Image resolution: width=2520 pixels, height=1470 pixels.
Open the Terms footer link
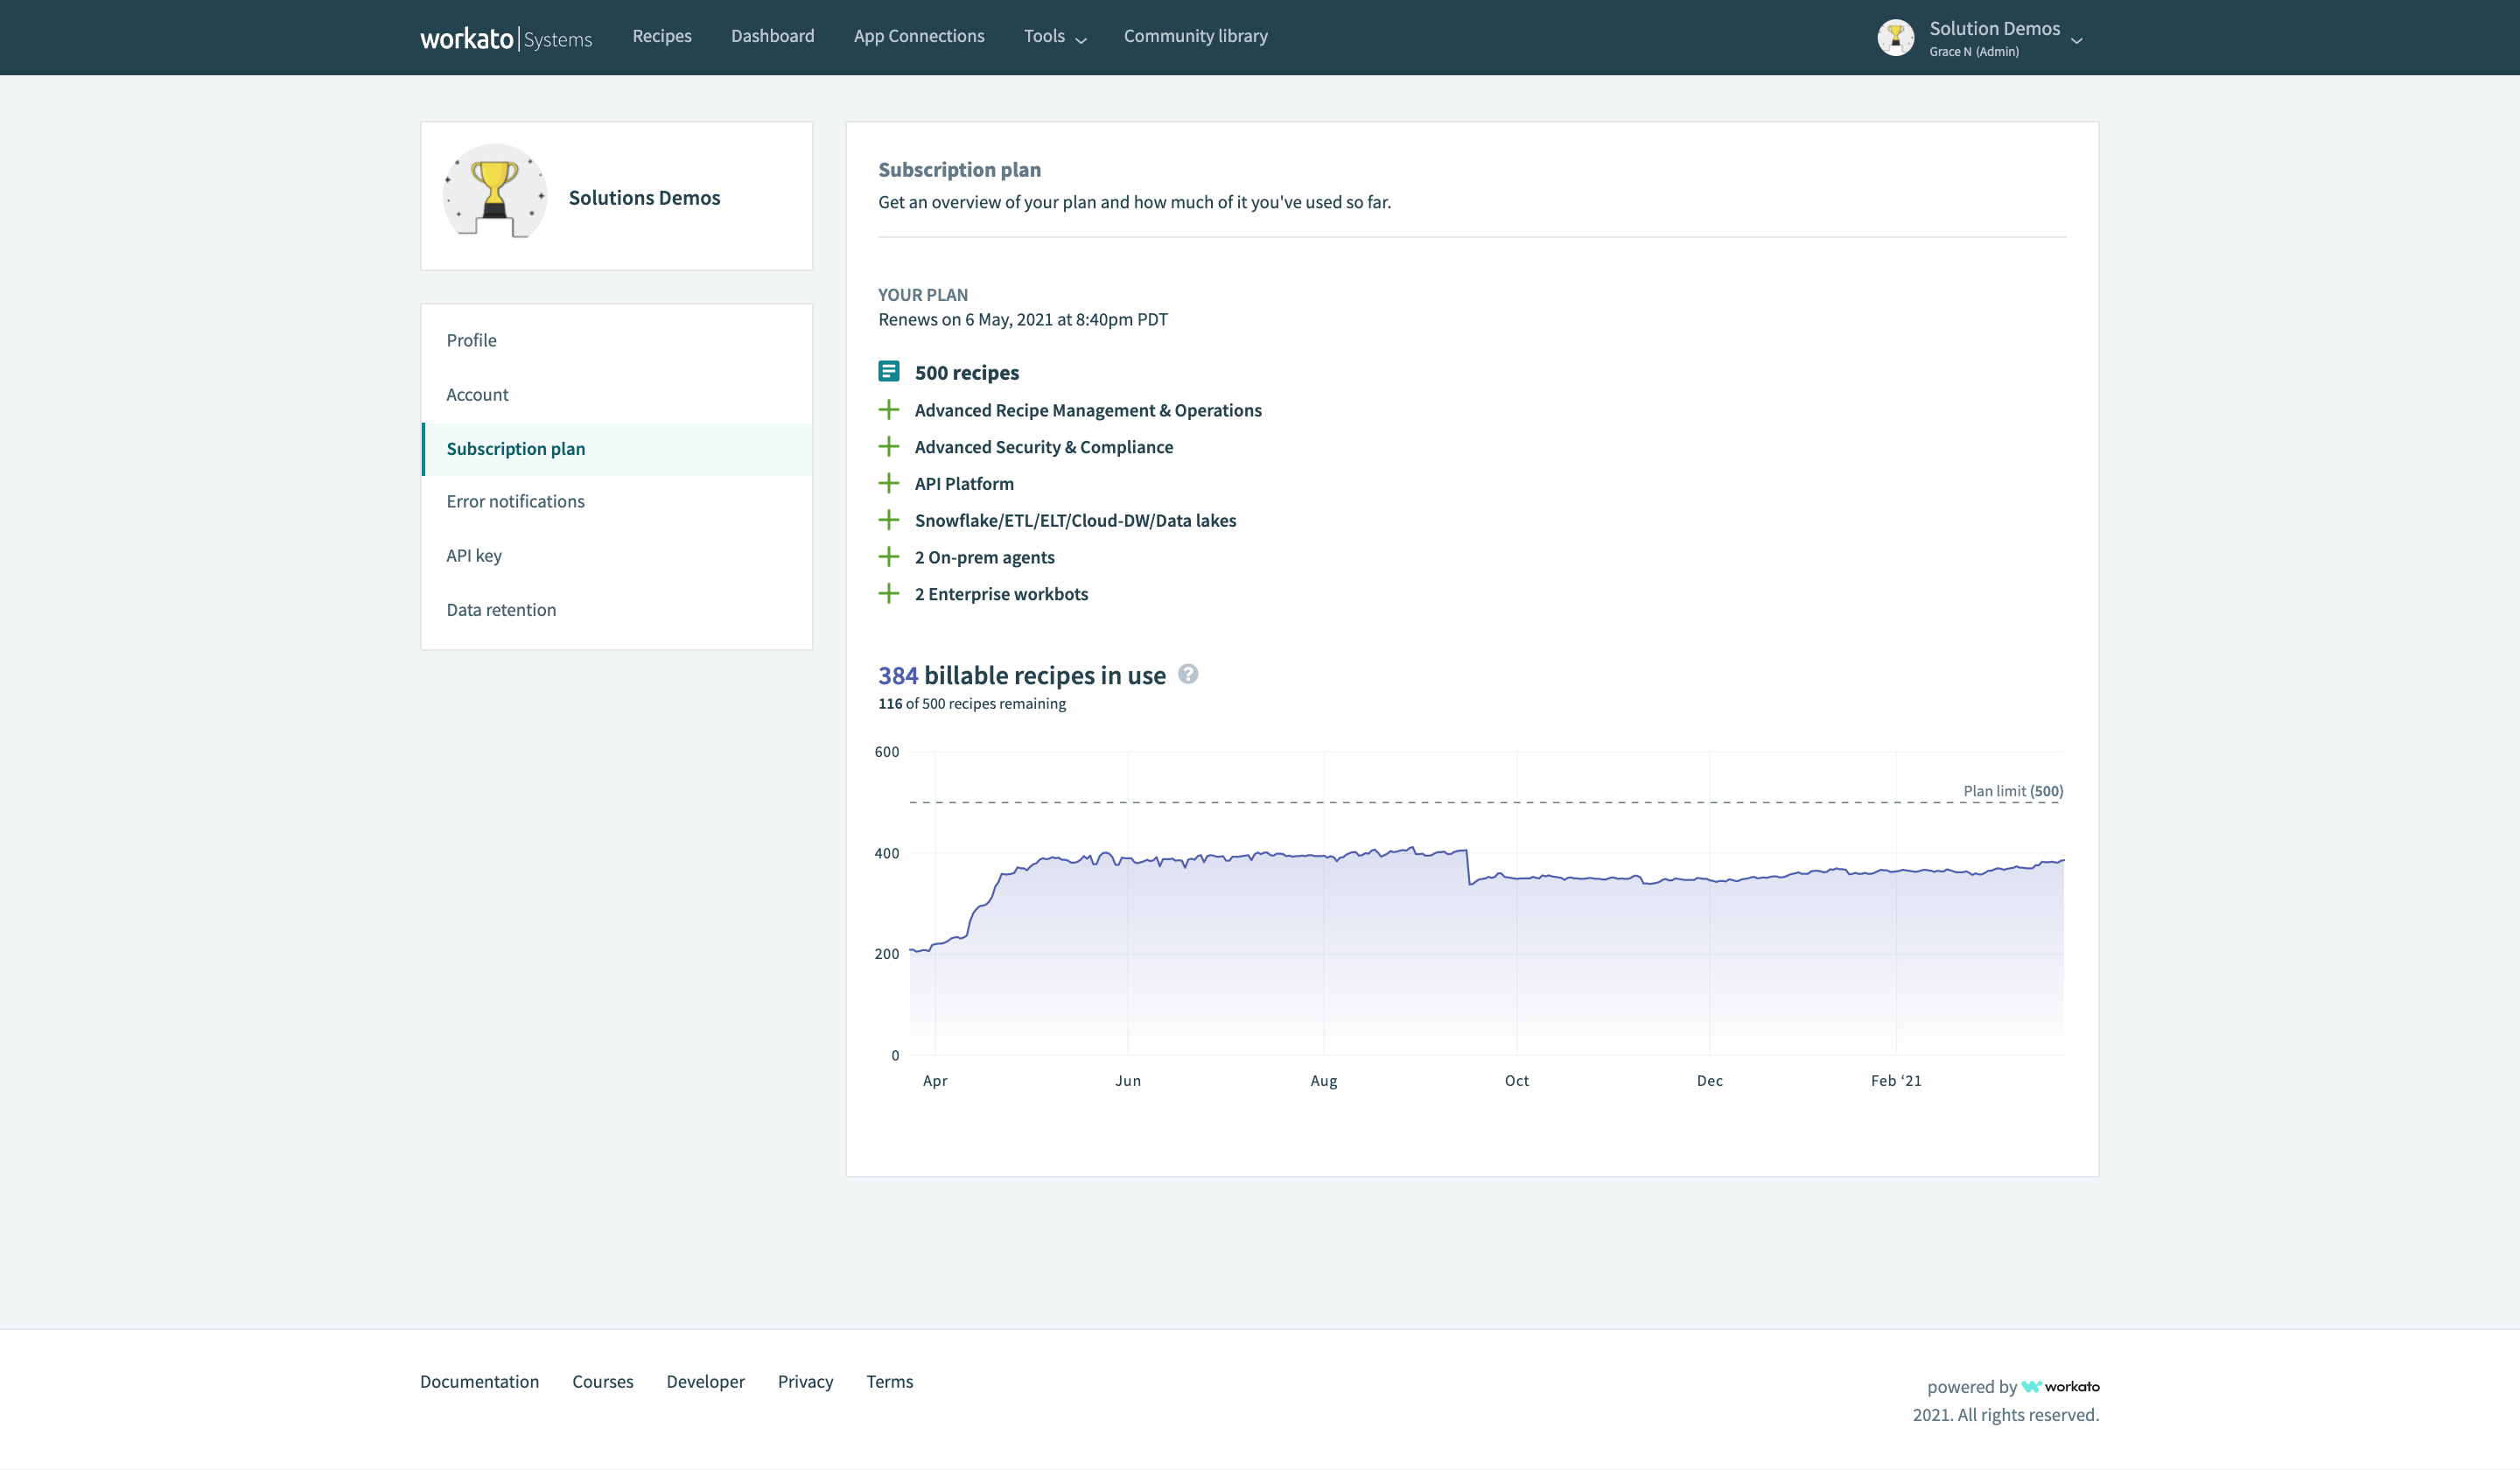tap(890, 1382)
